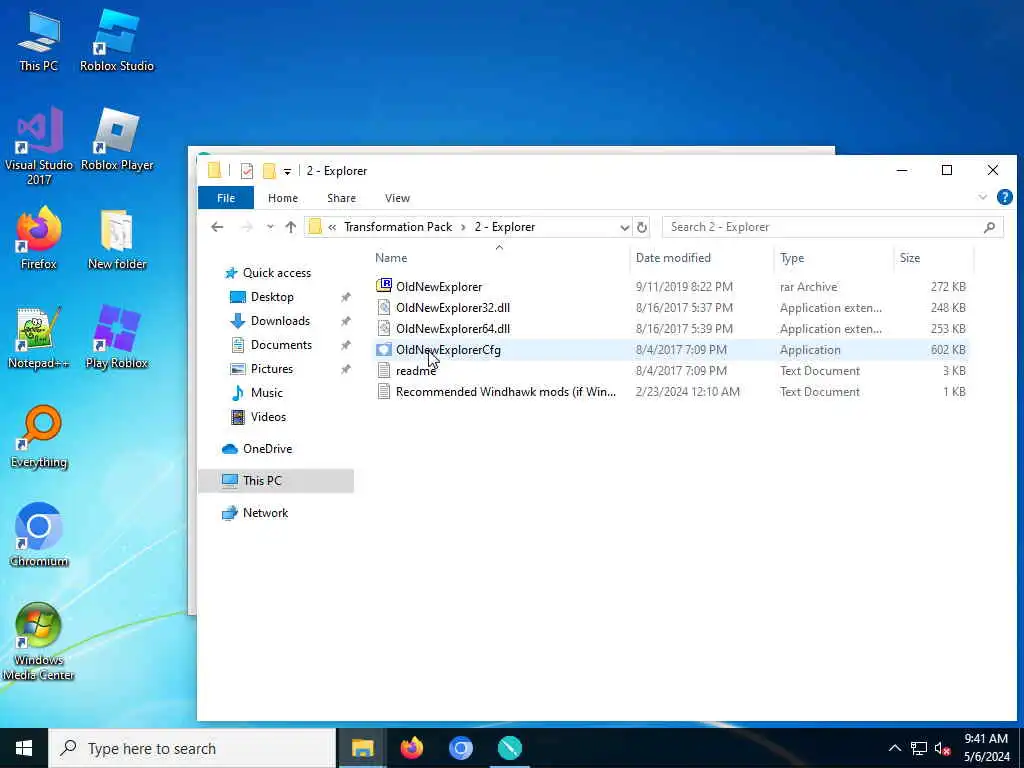Open Pictures in navigation pane
Image resolution: width=1024 pixels, height=768 pixels.
click(x=272, y=369)
